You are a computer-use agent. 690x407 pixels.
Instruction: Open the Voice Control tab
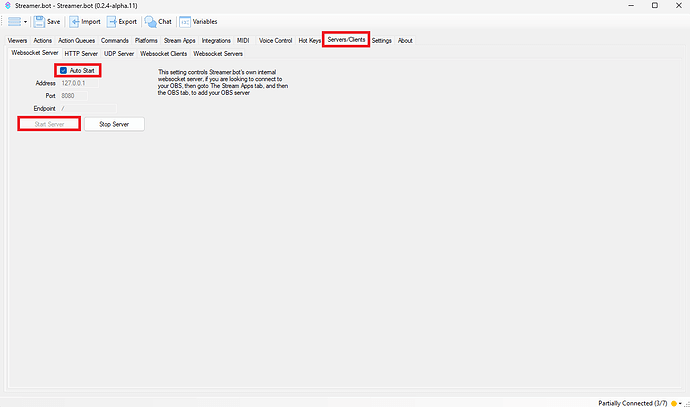[275, 40]
